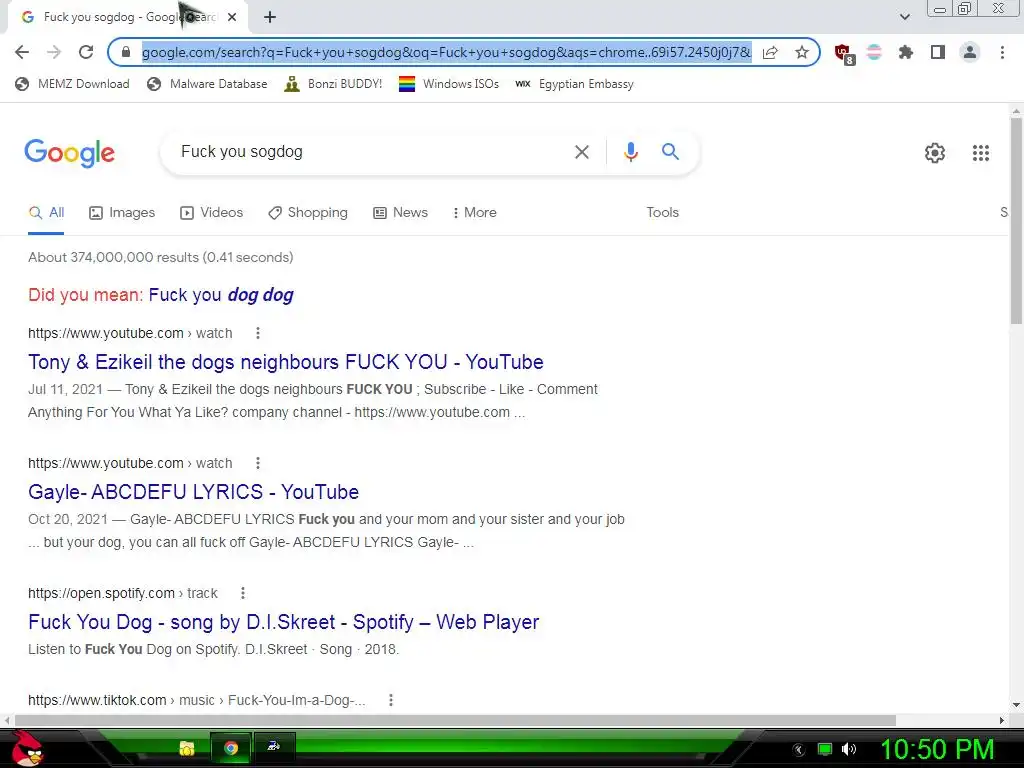Open Chrome profile avatar

pyautogui.click(x=970, y=52)
